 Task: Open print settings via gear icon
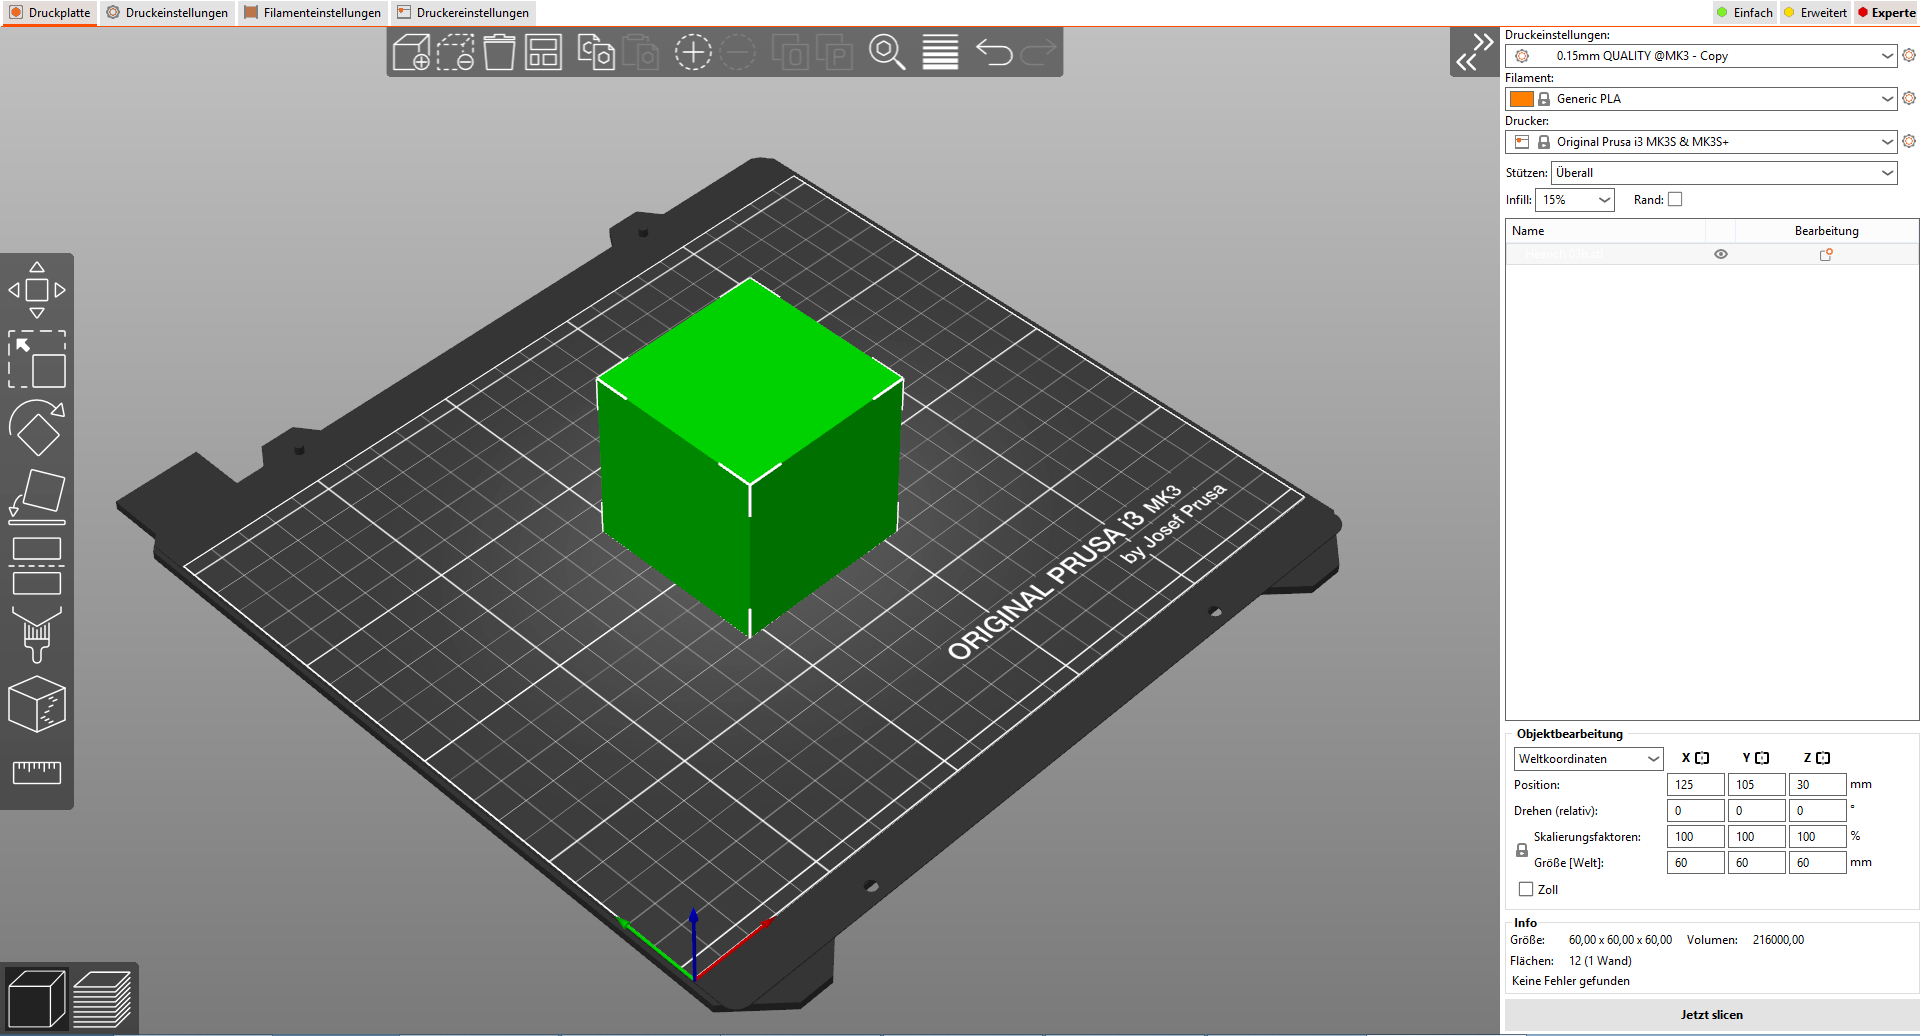1909,56
